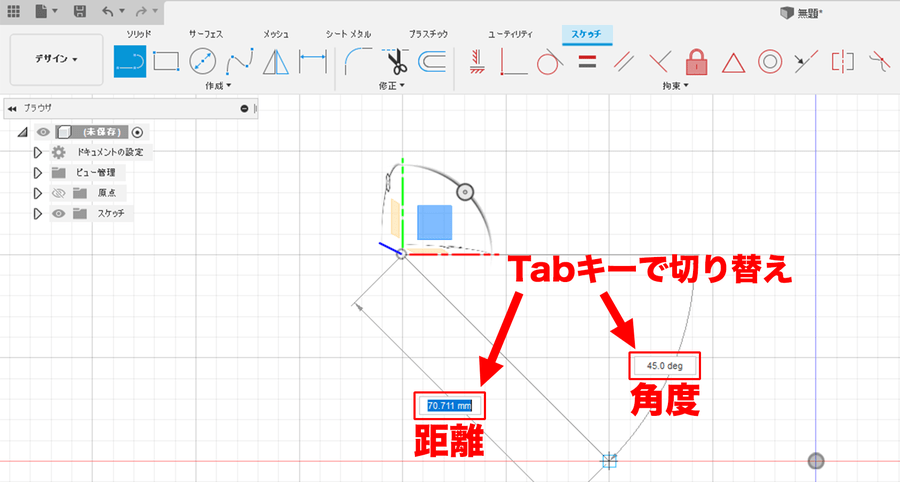Click the 45.0 deg angle field
The width and height of the screenshot is (900, 482).
coord(665,366)
